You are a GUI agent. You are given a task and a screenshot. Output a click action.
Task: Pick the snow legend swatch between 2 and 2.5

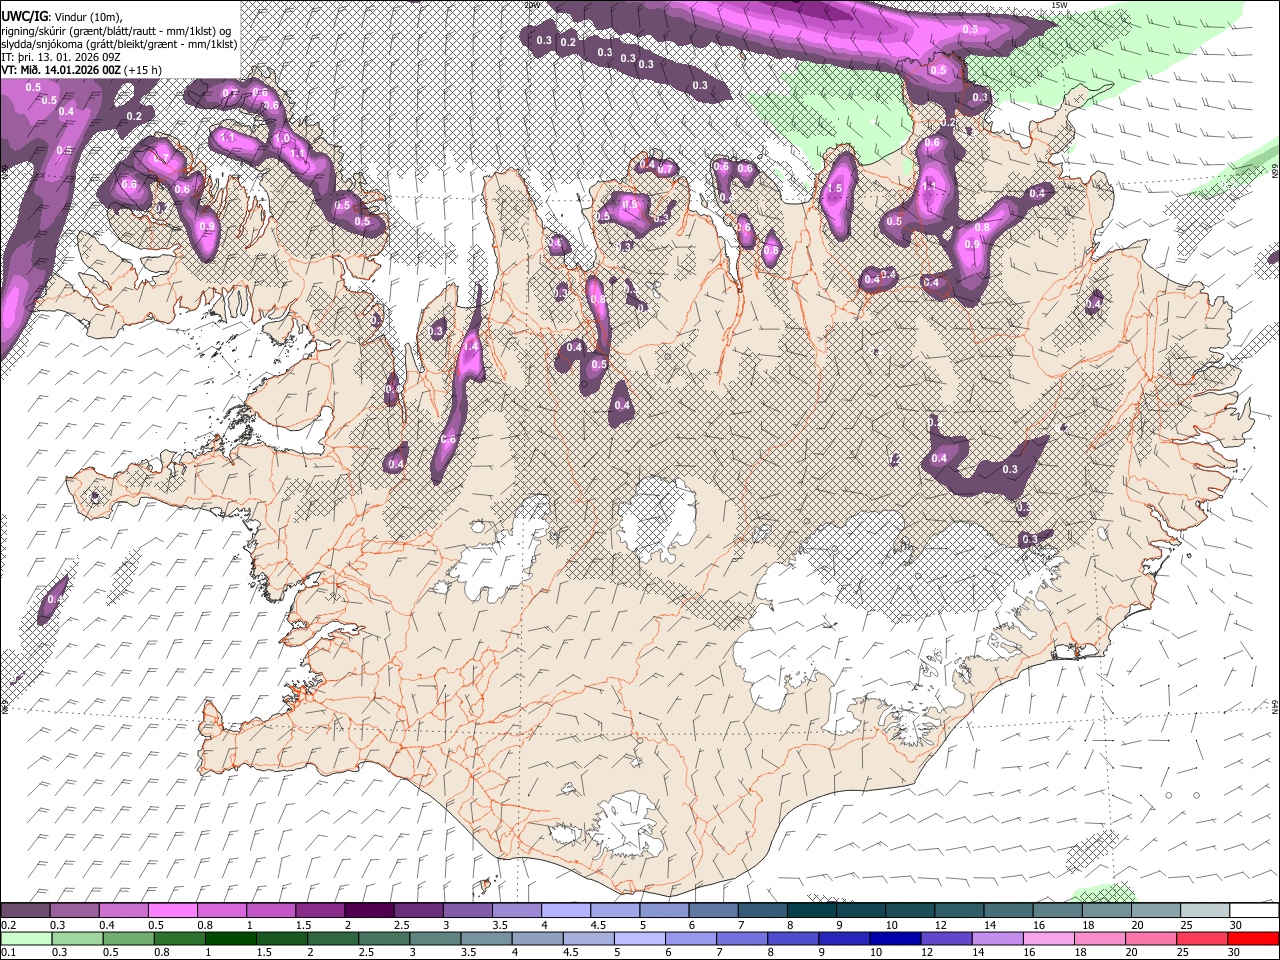click(x=369, y=911)
